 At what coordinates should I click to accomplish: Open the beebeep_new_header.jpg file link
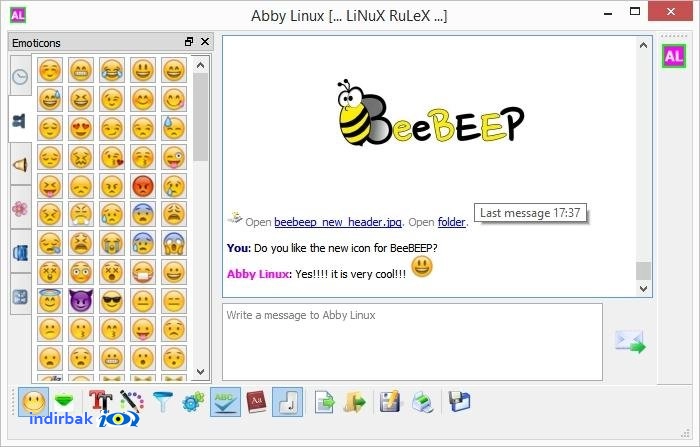point(338,222)
